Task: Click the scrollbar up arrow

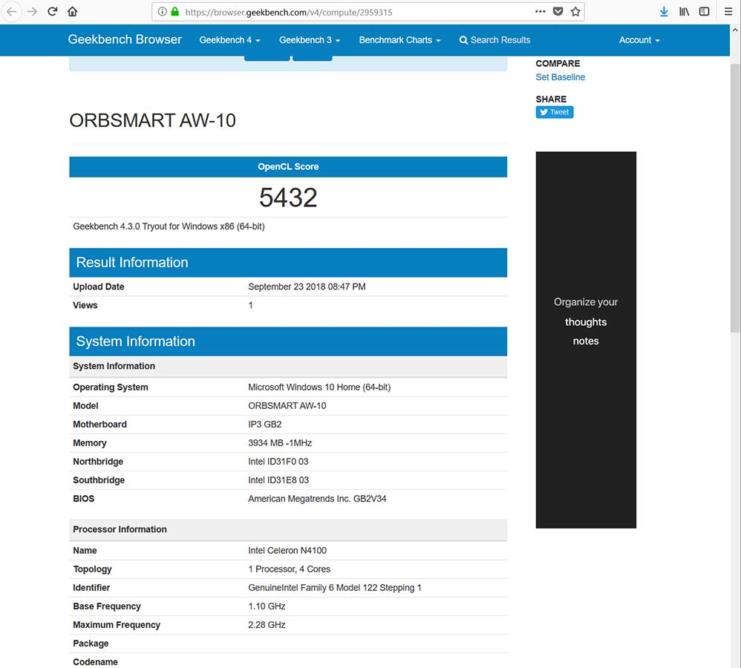Action: tap(735, 29)
